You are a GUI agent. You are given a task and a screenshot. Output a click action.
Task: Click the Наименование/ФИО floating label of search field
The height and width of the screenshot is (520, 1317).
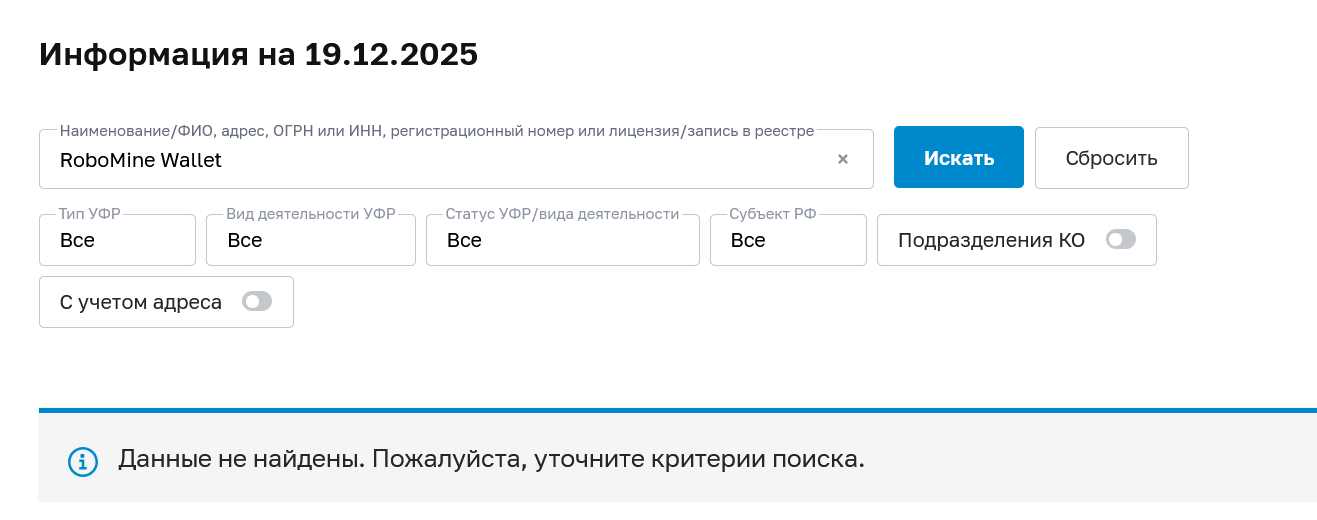pyautogui.click(x=436, y=130)
